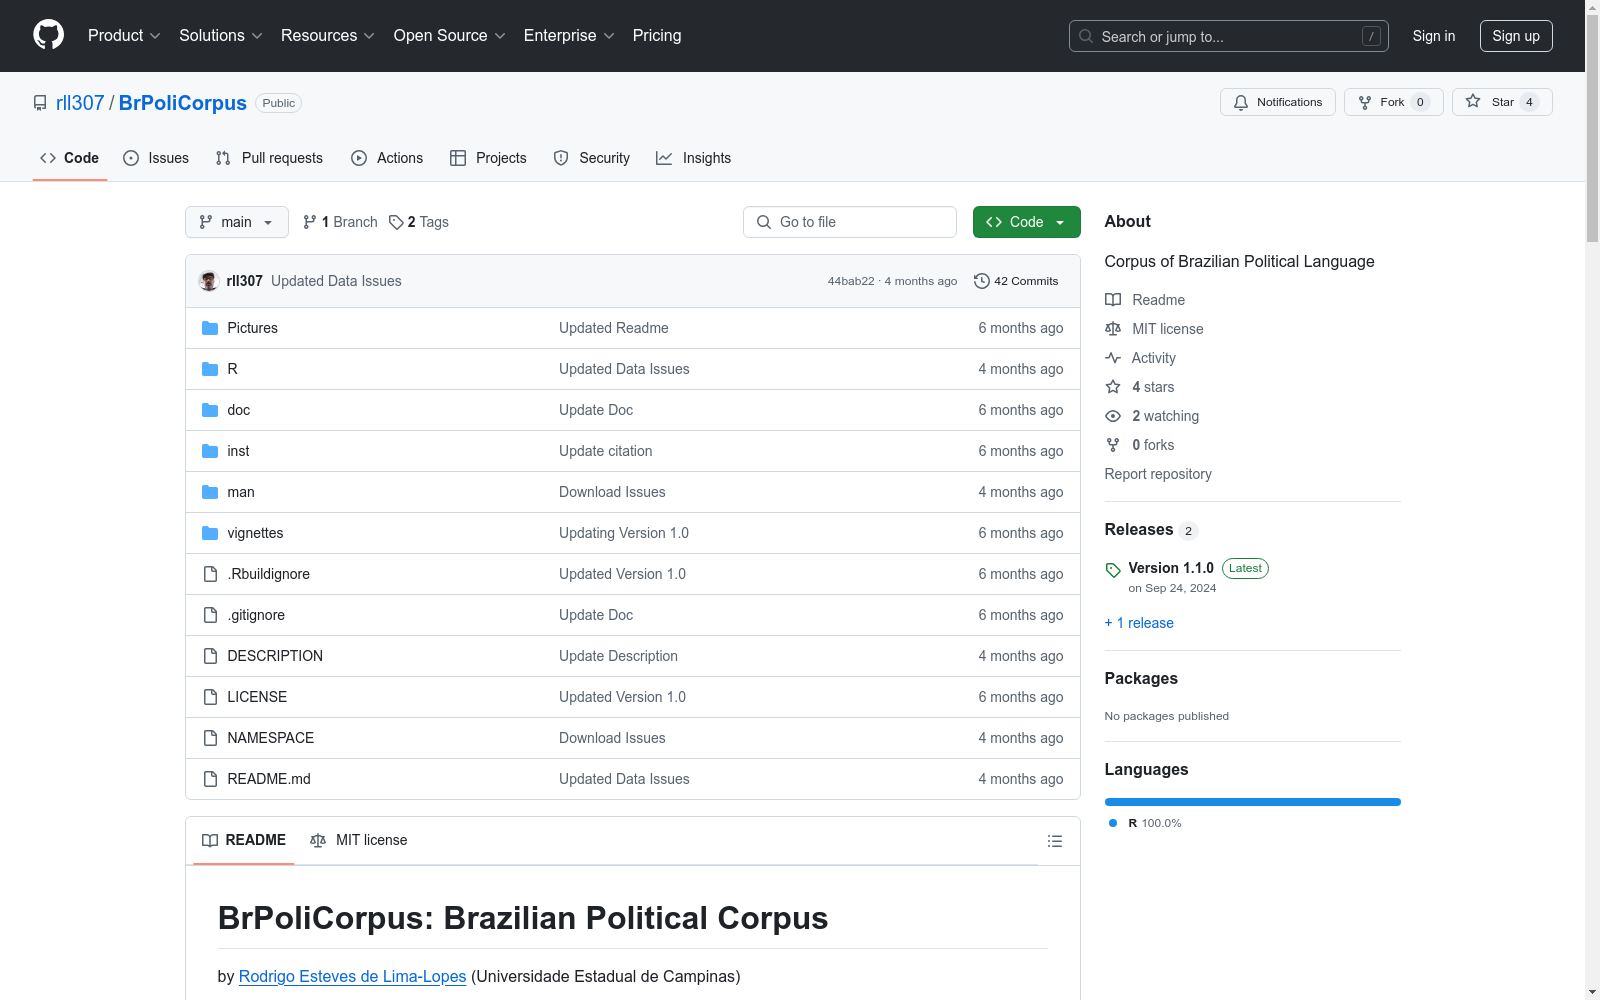Click the + 1 release link
The height and width of the screenshot is (1000, 1600).
(1139, 623)
